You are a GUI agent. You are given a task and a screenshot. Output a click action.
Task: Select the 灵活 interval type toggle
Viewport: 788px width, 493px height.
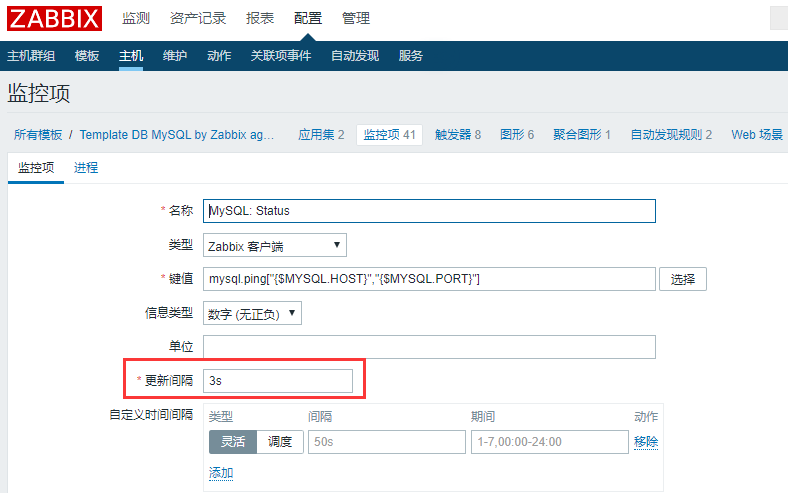(233, 442)
